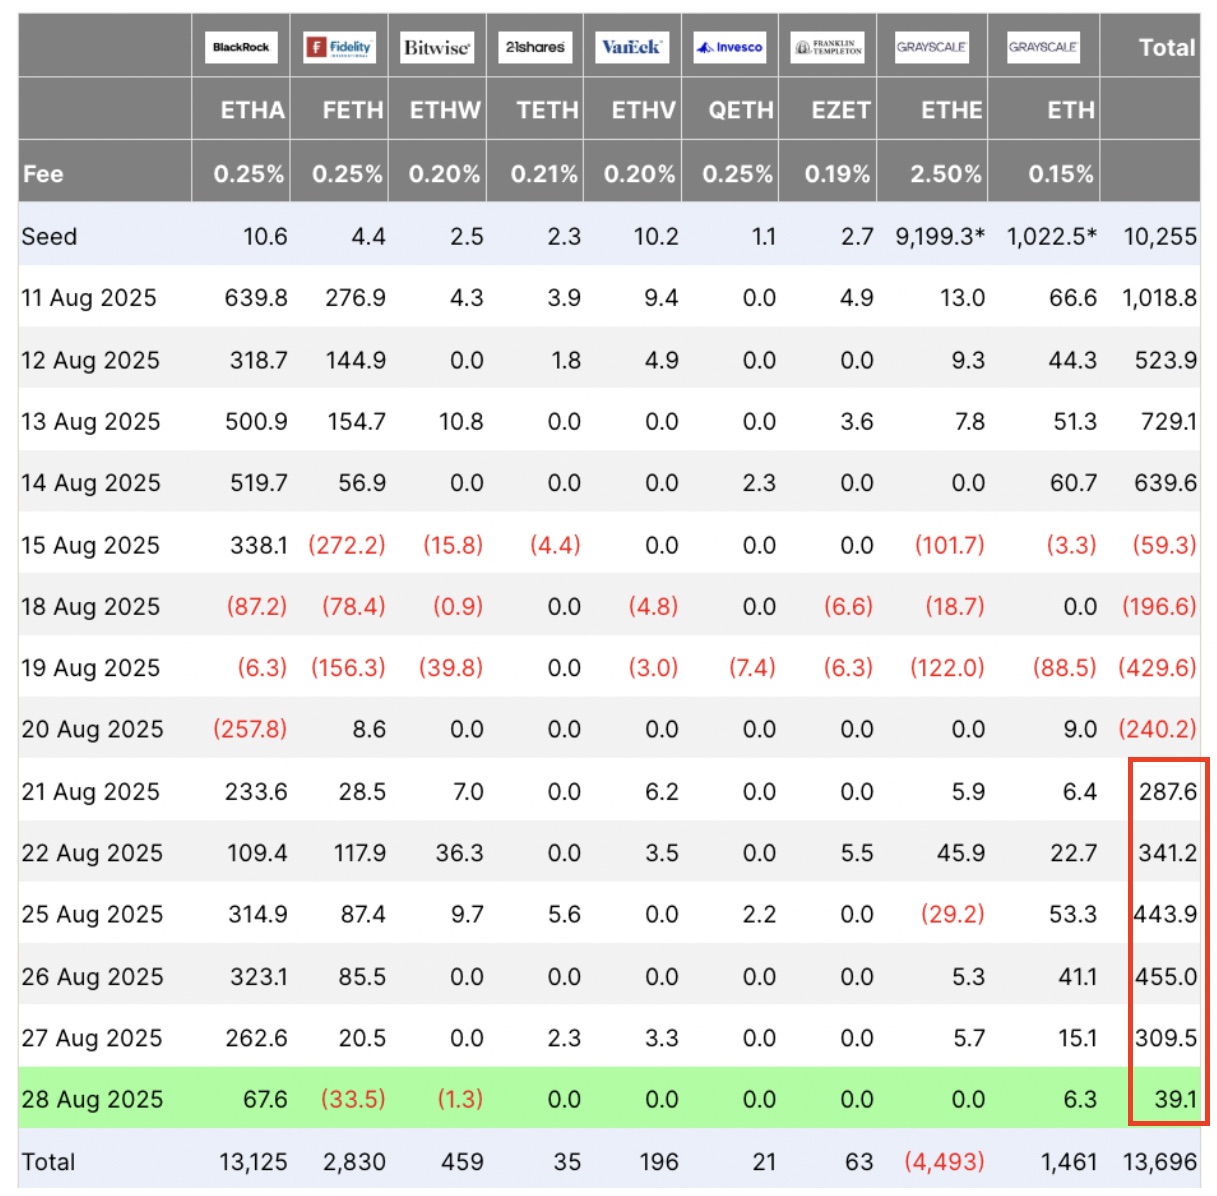Click the 455.0 total for 26 Aug
Image resolution: width=1217 pixels, height=1196 pixels.
point(1166,976)
